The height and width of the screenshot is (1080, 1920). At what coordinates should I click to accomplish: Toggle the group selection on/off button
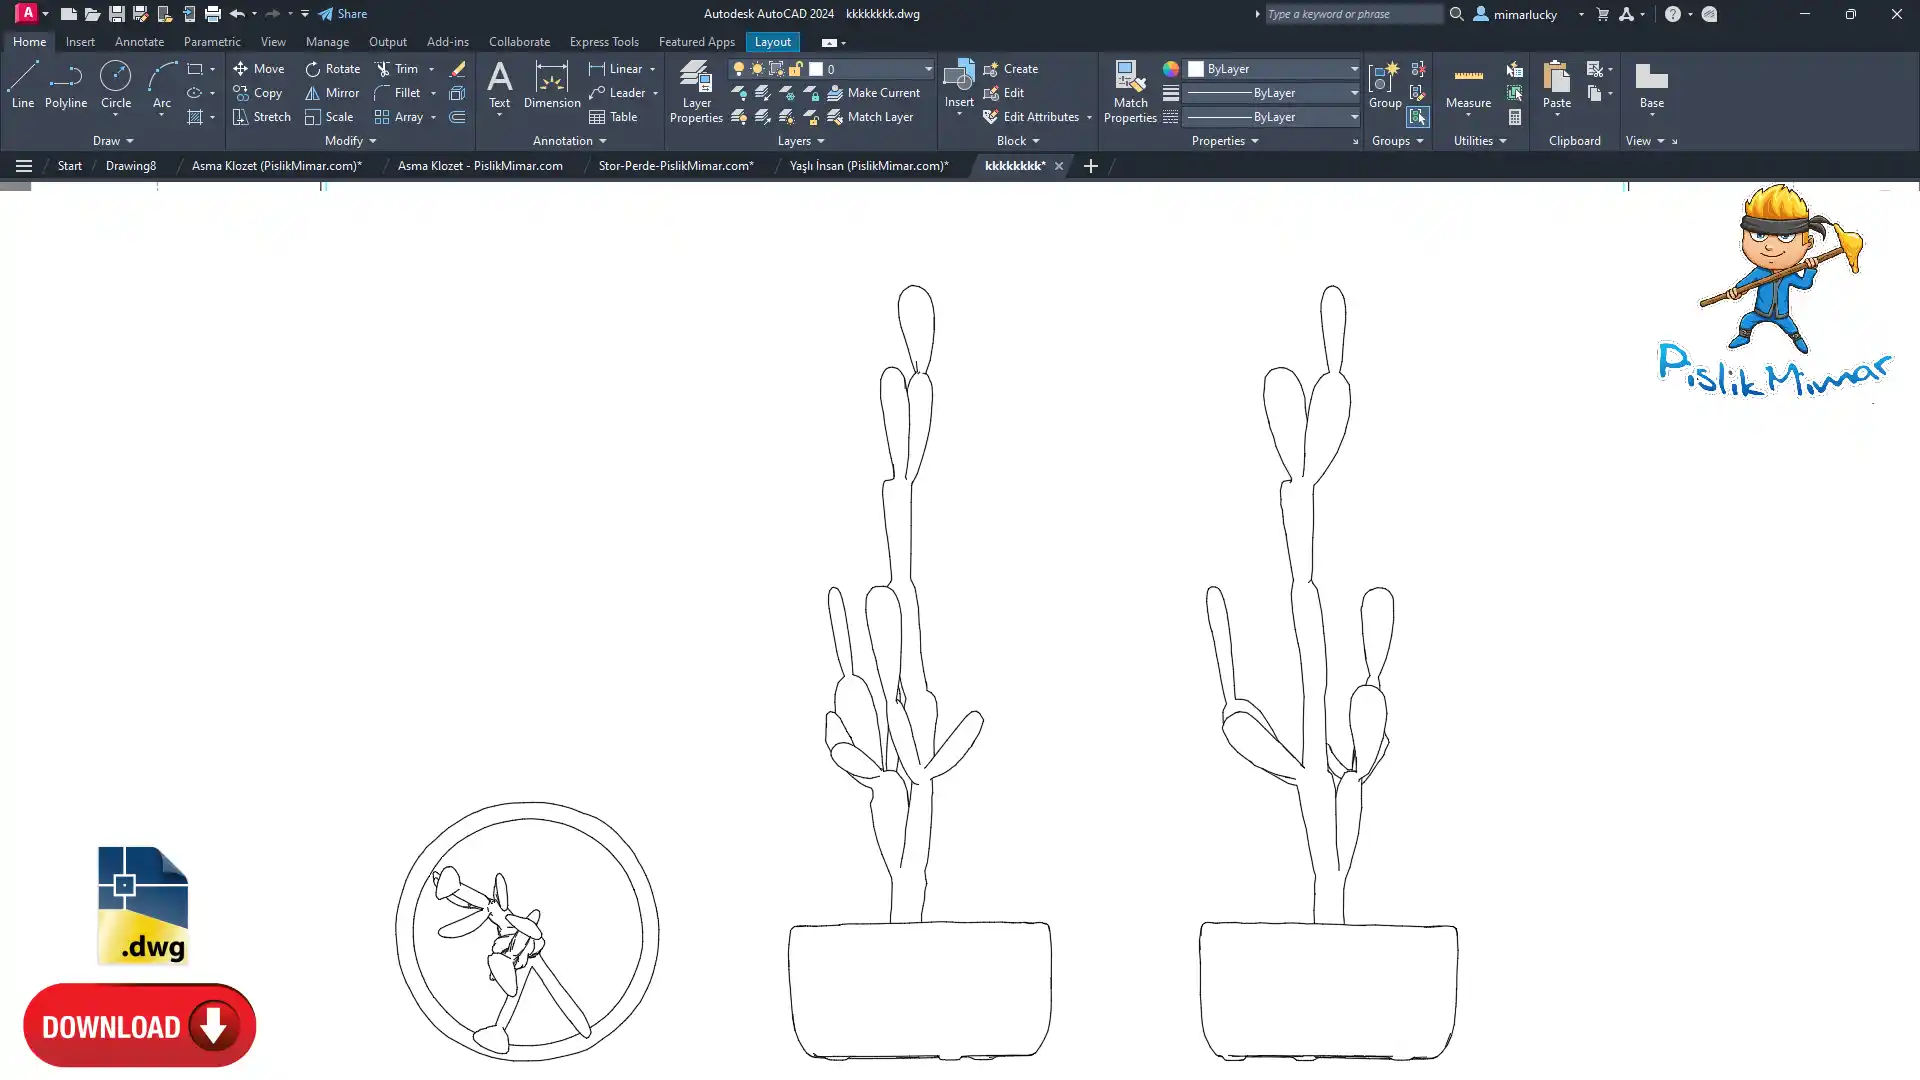tap(1417, 117)
